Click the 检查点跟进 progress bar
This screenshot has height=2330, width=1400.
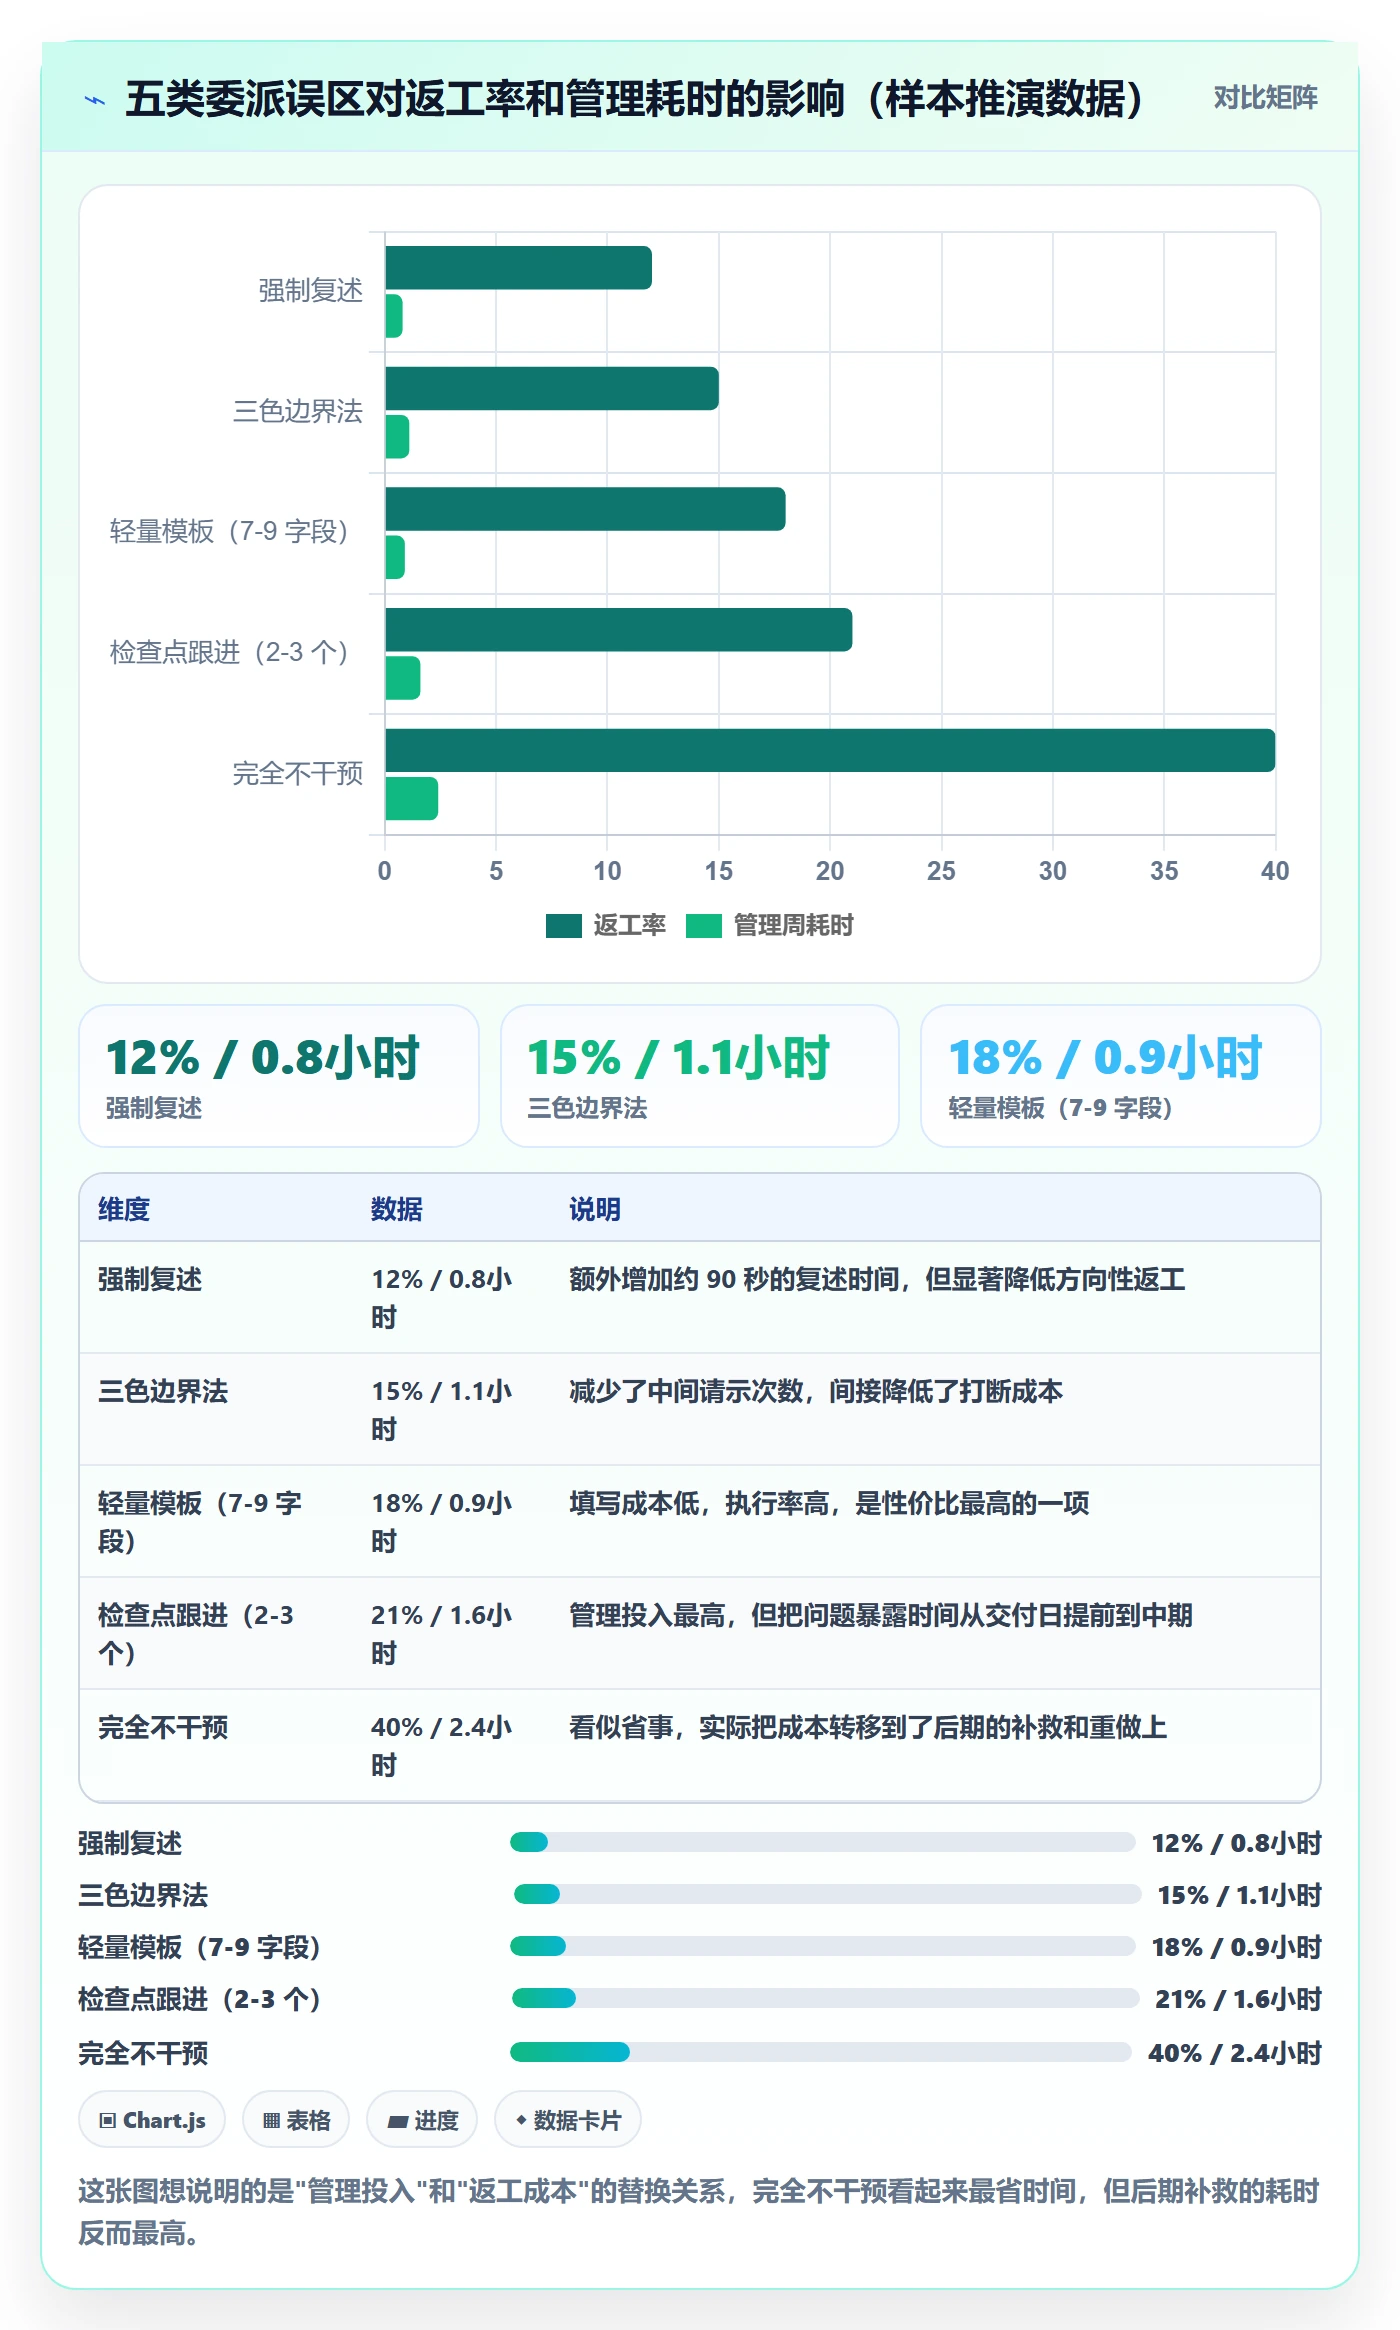[x=825, y=1998]
